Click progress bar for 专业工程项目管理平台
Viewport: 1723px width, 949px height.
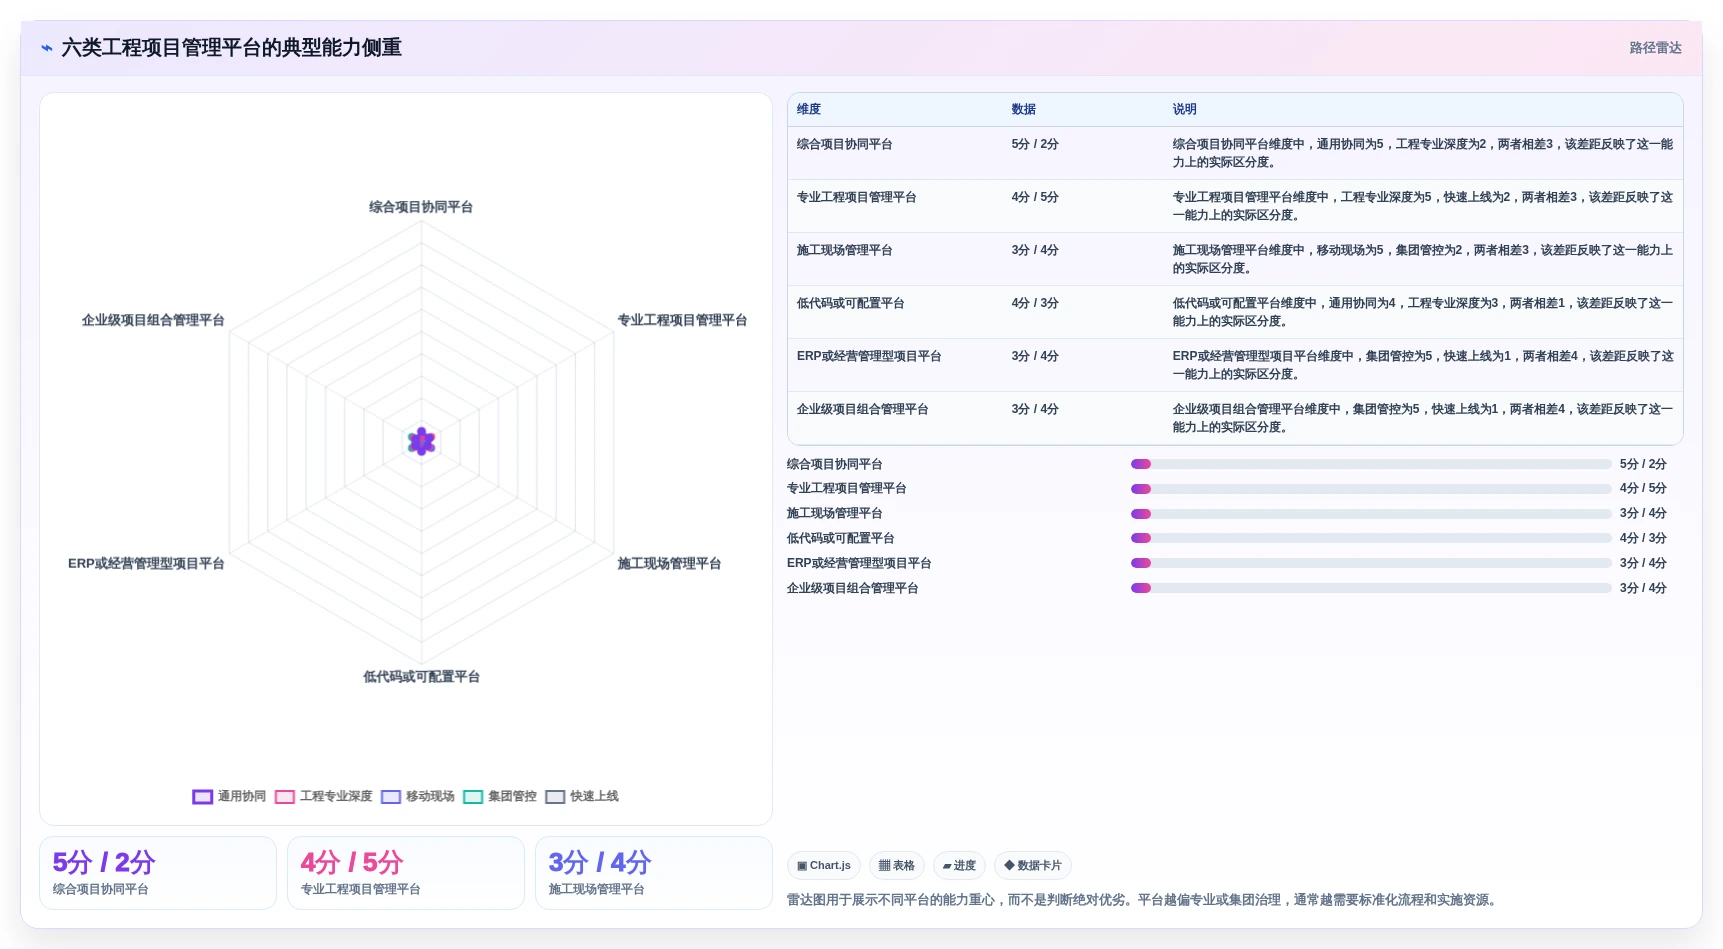[1371, 489]
